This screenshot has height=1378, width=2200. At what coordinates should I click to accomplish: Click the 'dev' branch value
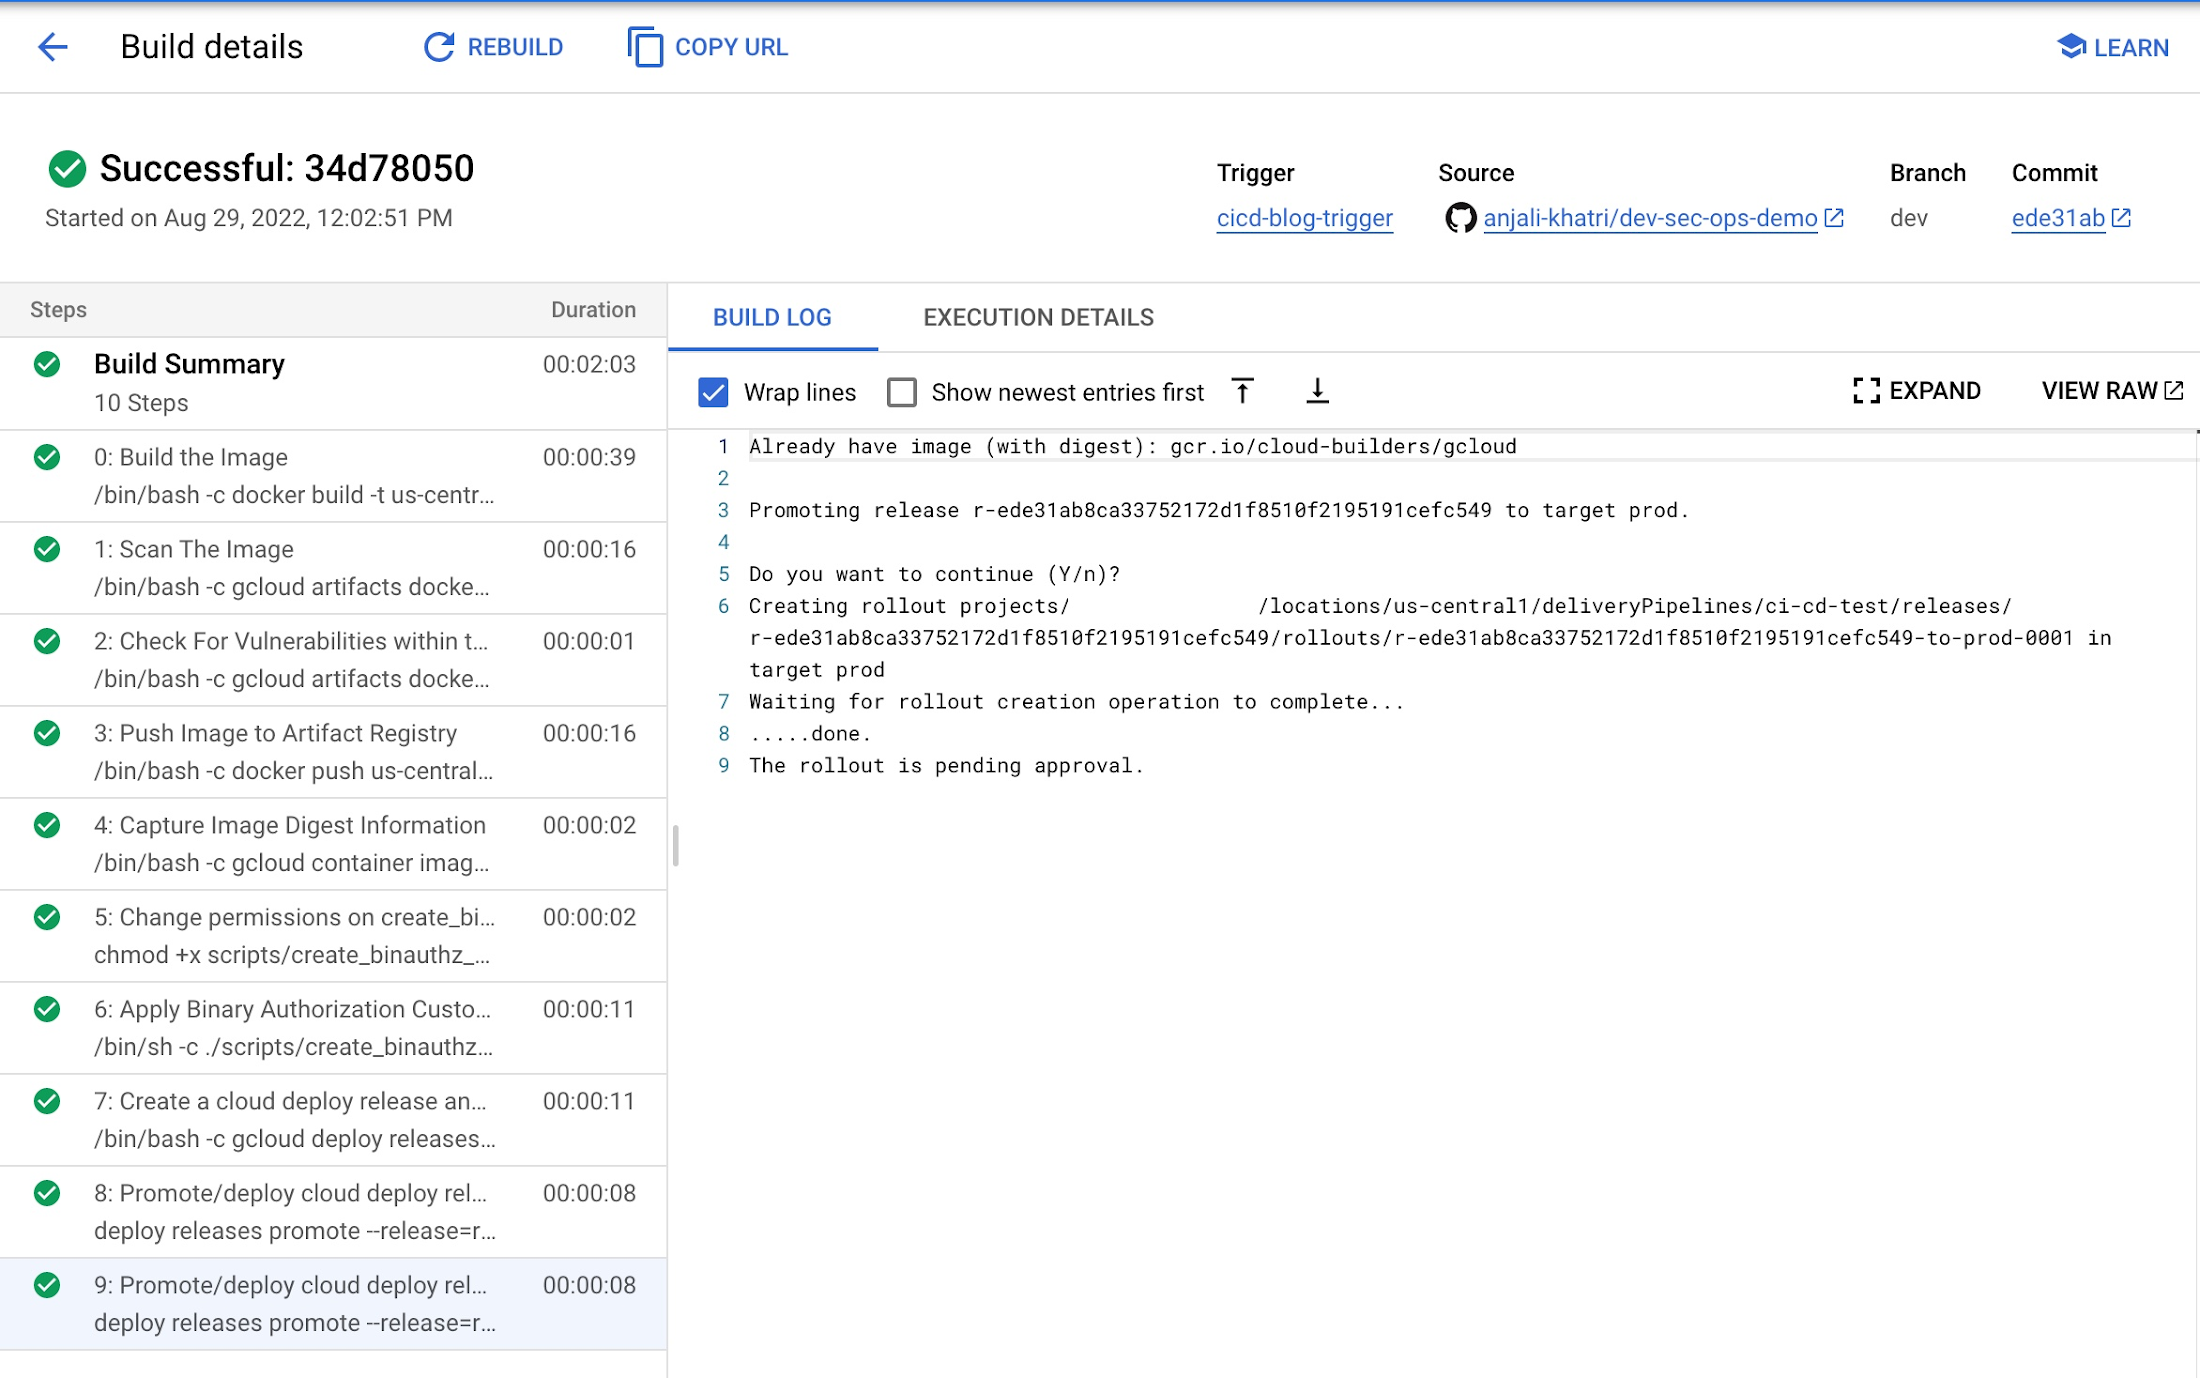[1908, 218]
